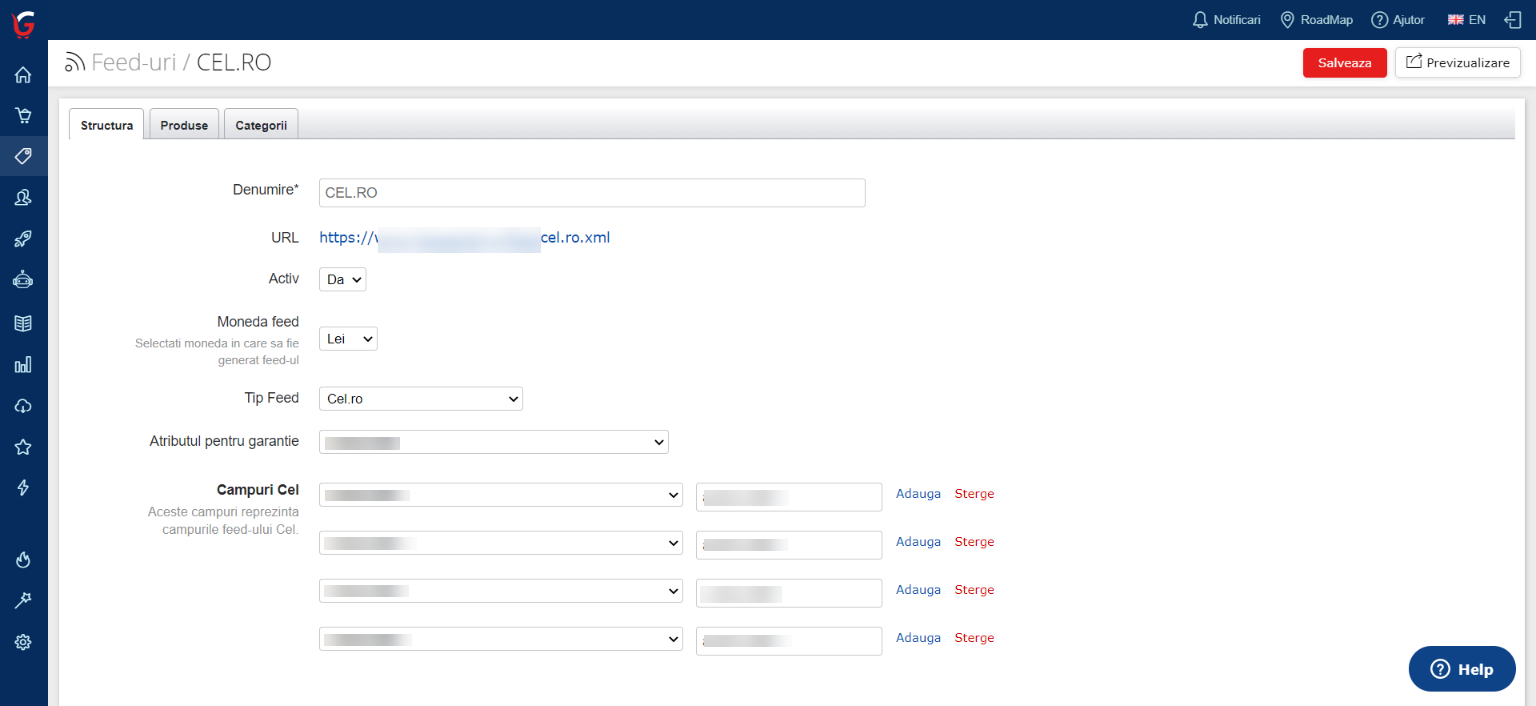The height and width of the screenshot is (706, 1536).
Task: Open the Moneda feed dropdown
Action: [348, 339]
